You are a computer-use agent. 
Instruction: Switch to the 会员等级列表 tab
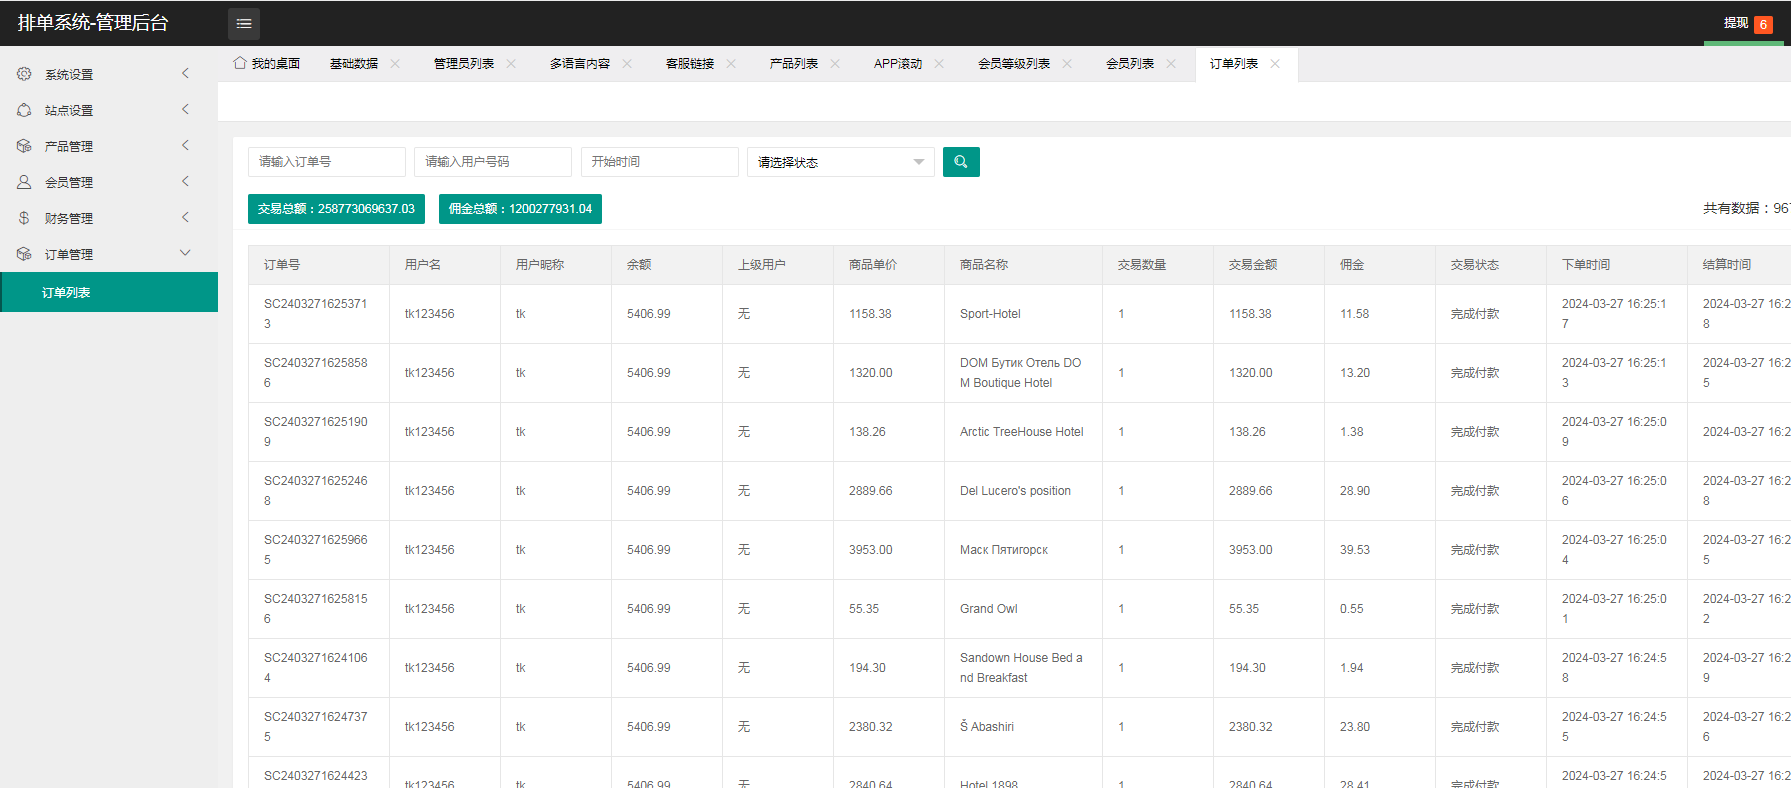click(x=1014, y=64)
